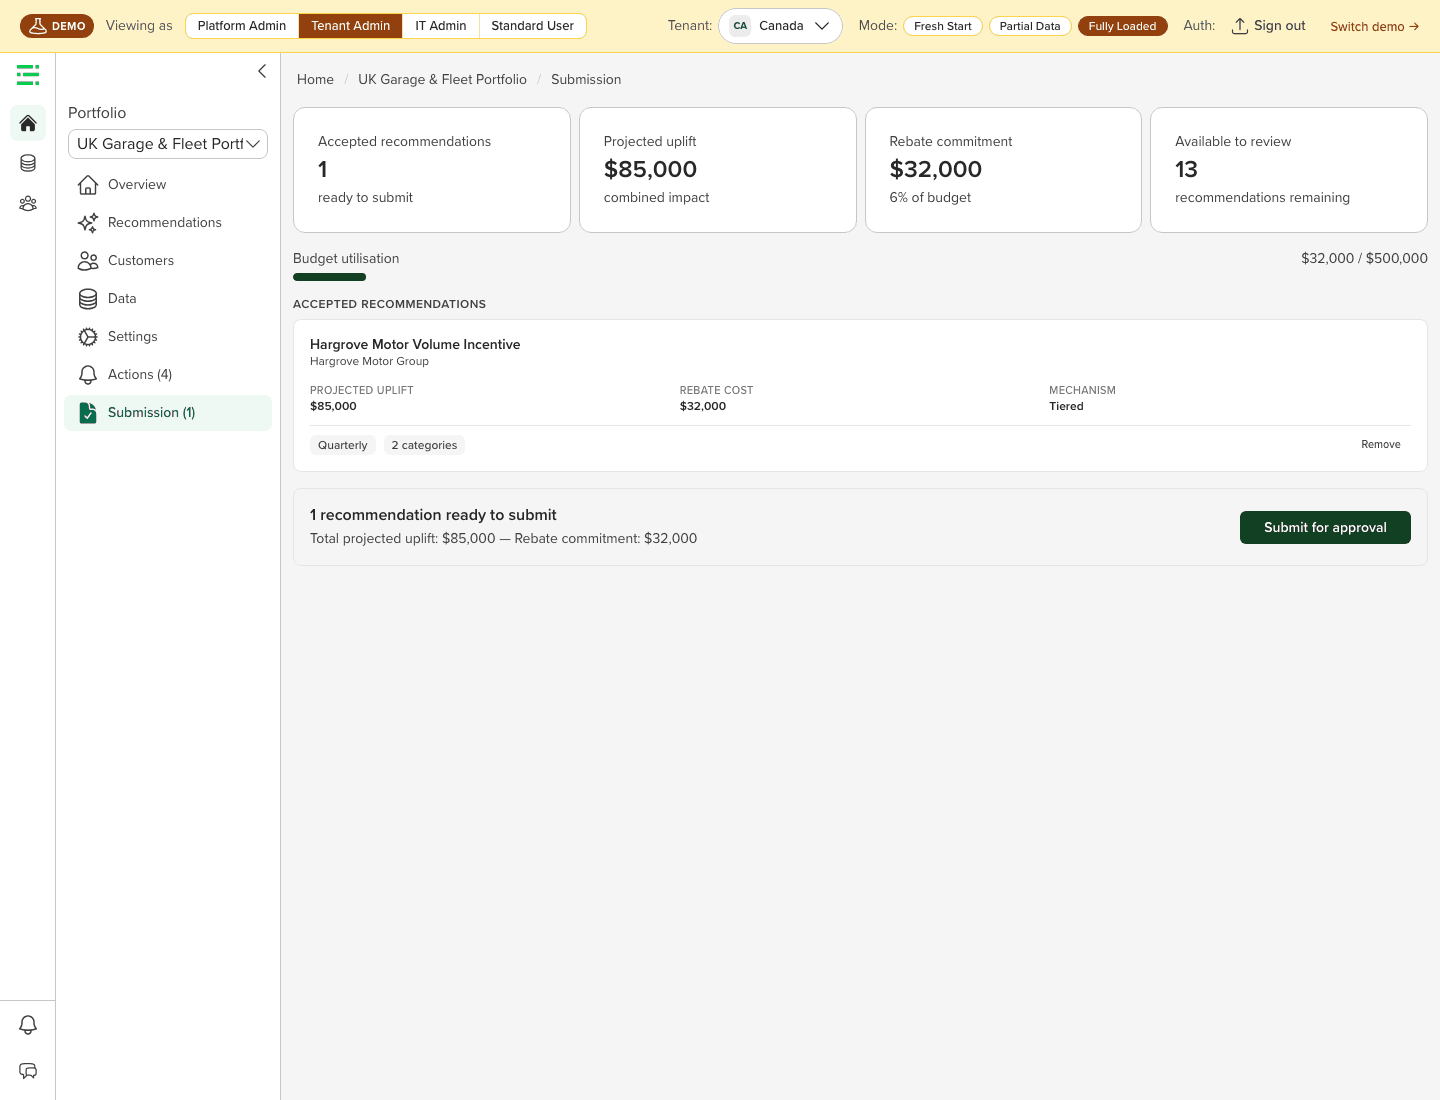Switch view to Platform Admin
The width and height of the screenshot is (1440, 1100).
point(242,26)
